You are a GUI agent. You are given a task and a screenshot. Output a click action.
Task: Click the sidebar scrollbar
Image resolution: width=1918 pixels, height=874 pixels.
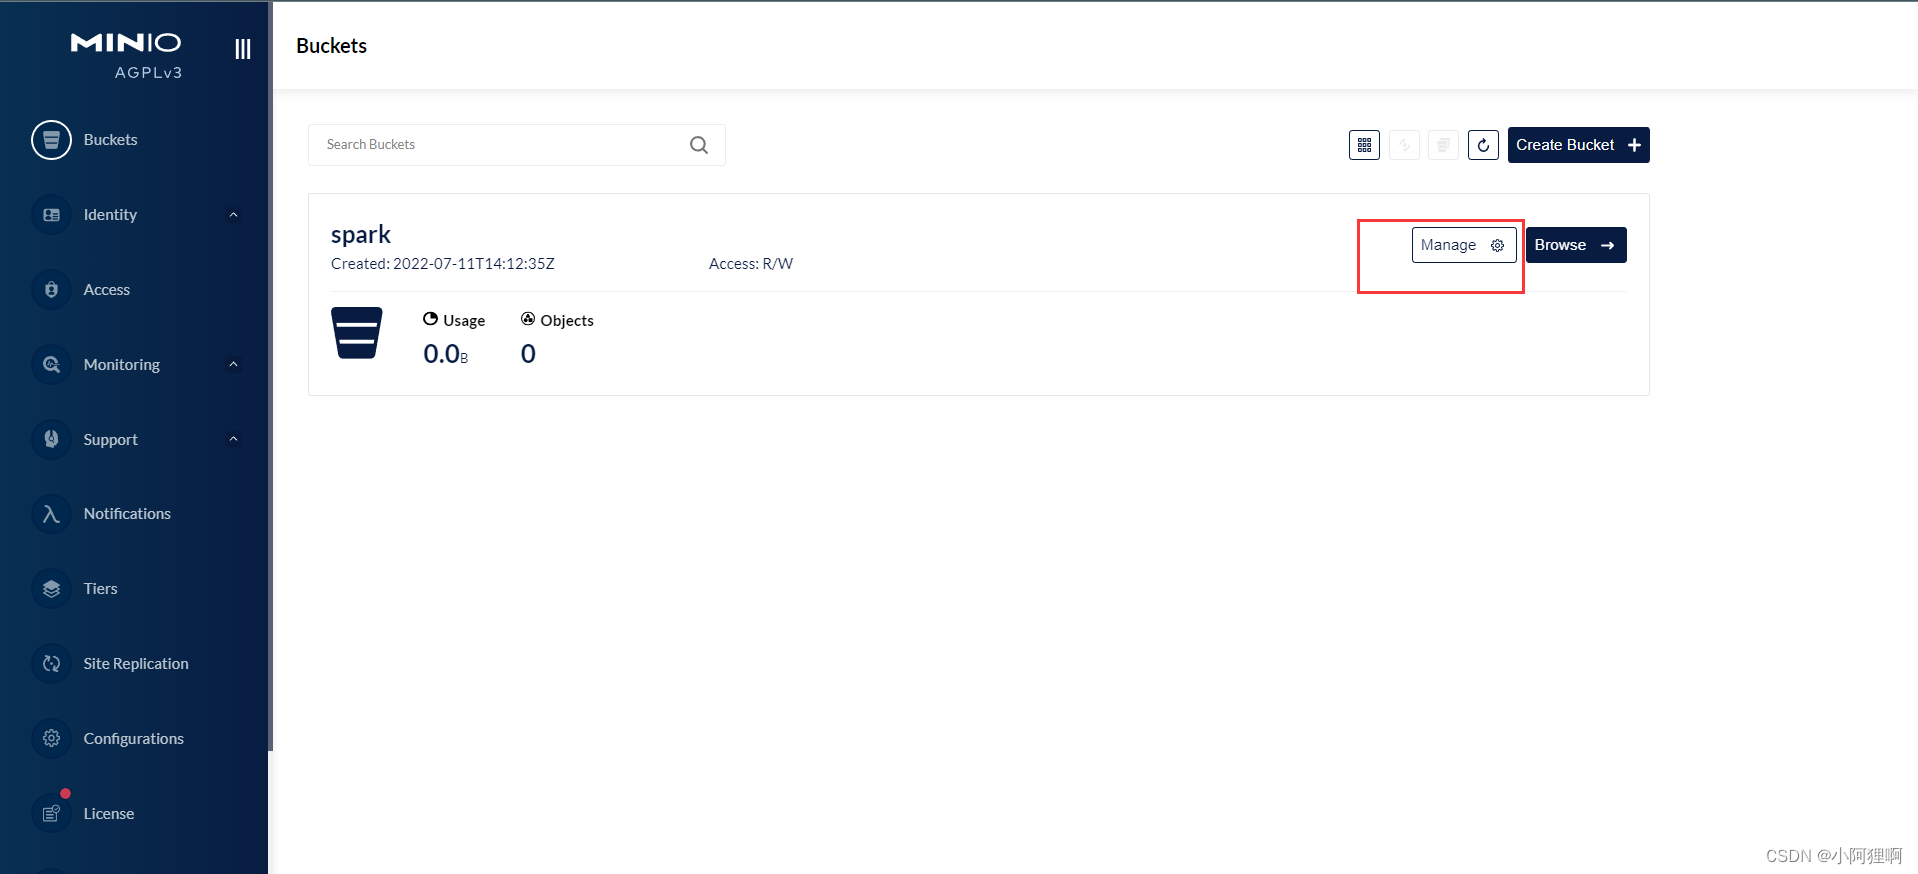(x=270, y=375)
